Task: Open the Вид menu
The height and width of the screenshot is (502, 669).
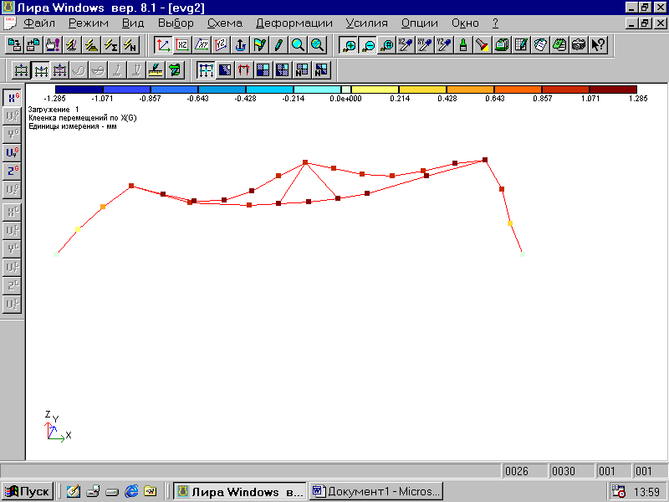Action: pyautogui.click(x=133, y=23)
